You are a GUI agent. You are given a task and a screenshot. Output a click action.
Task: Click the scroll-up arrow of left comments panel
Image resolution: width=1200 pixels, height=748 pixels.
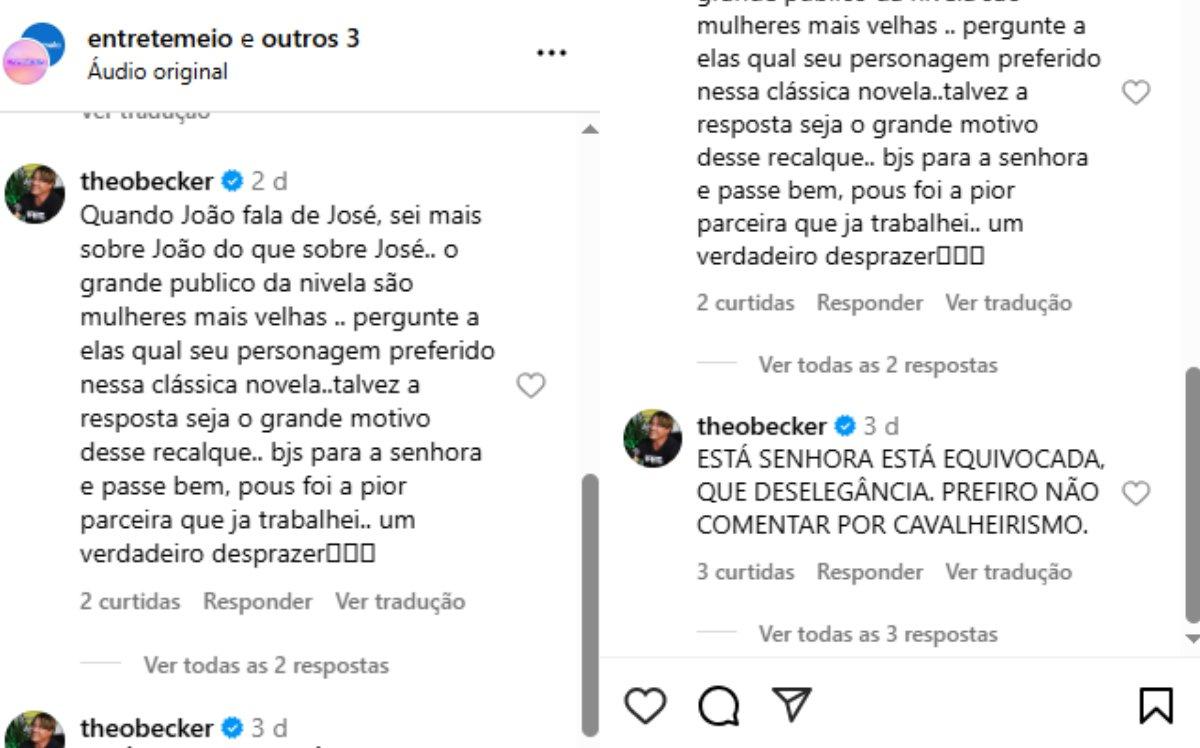[590, 130]
